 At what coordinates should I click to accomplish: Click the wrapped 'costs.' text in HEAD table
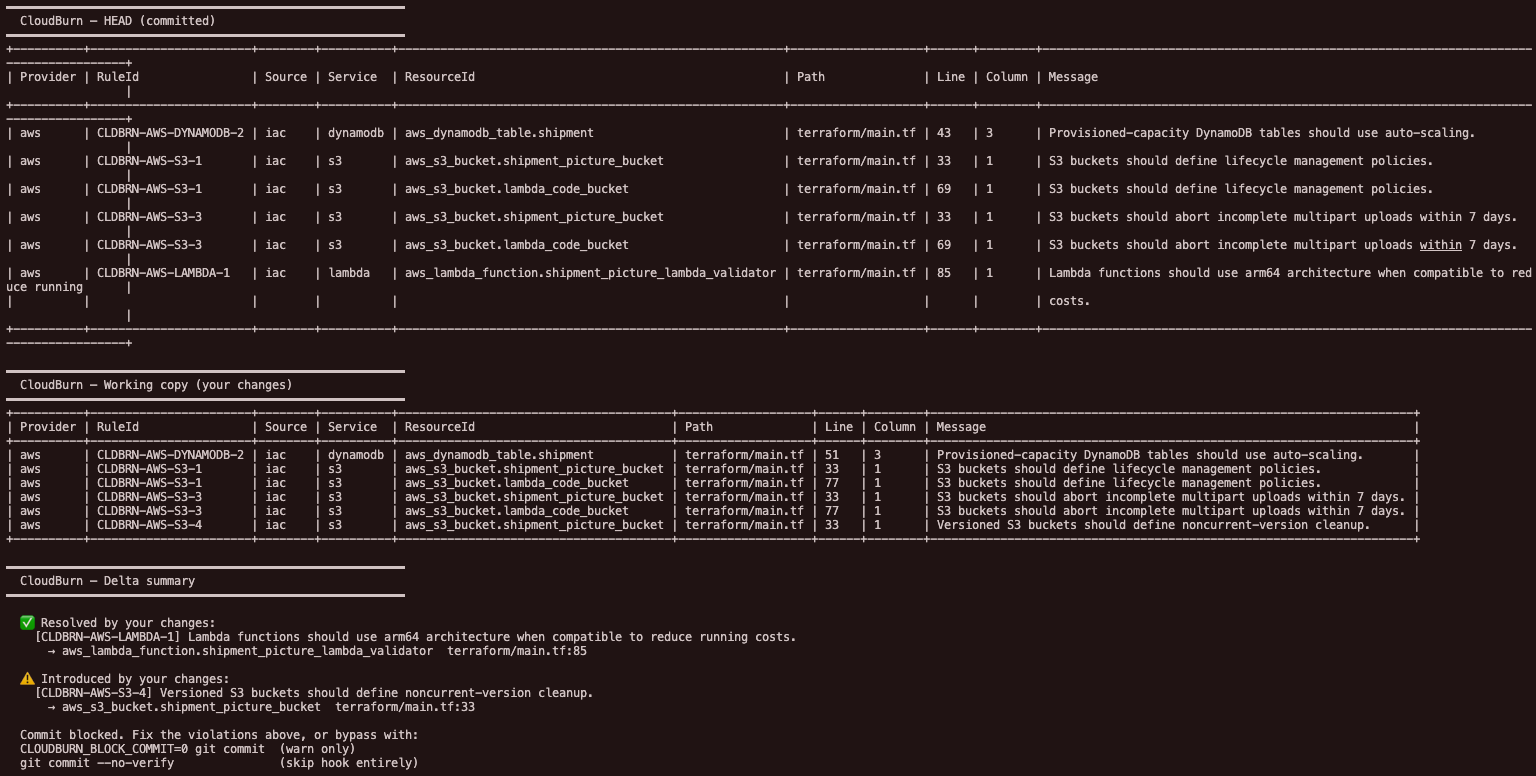click(x=1070, y=301)
